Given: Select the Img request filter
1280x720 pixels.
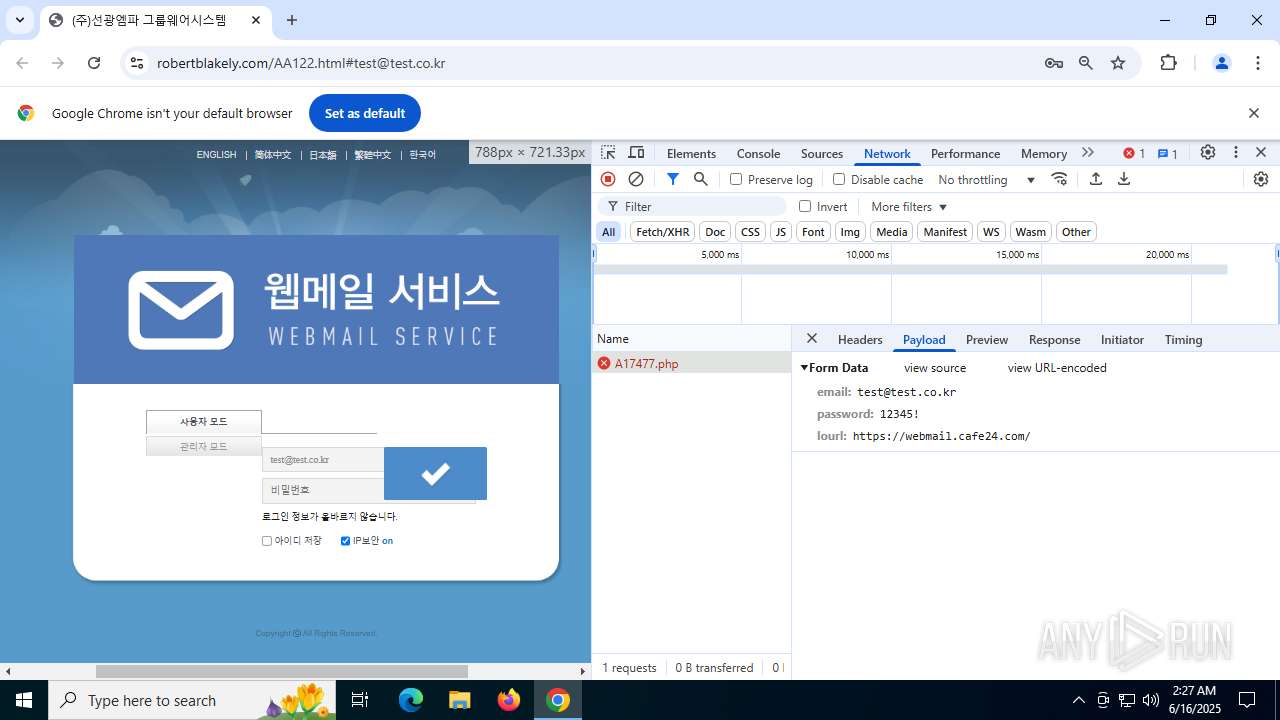Looking at the screenshot, I should [x=850, y=232].
